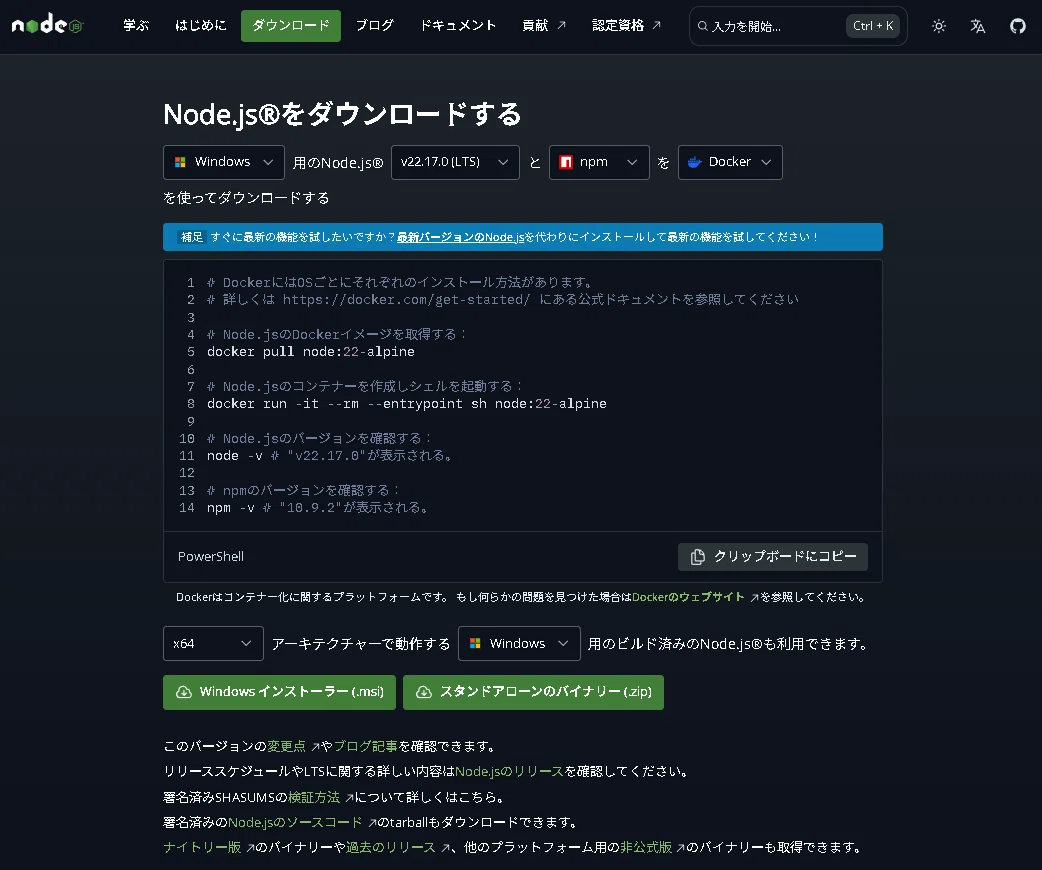Viewport: 1042px width, 870px height.
Task: Click the clipboard copy icon
Action: (x=697, y=557)
